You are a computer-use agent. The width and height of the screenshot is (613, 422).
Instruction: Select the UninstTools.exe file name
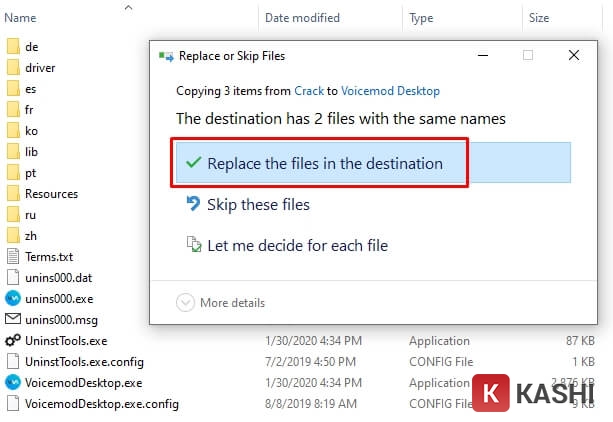[x=66, y=341]
